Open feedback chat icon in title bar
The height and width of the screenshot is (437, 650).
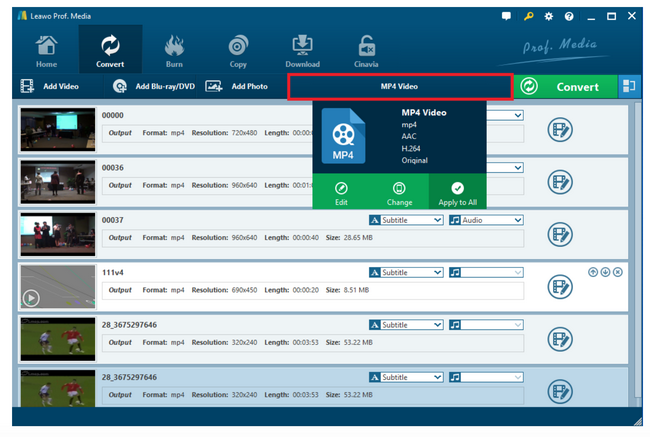coord(506,16)
